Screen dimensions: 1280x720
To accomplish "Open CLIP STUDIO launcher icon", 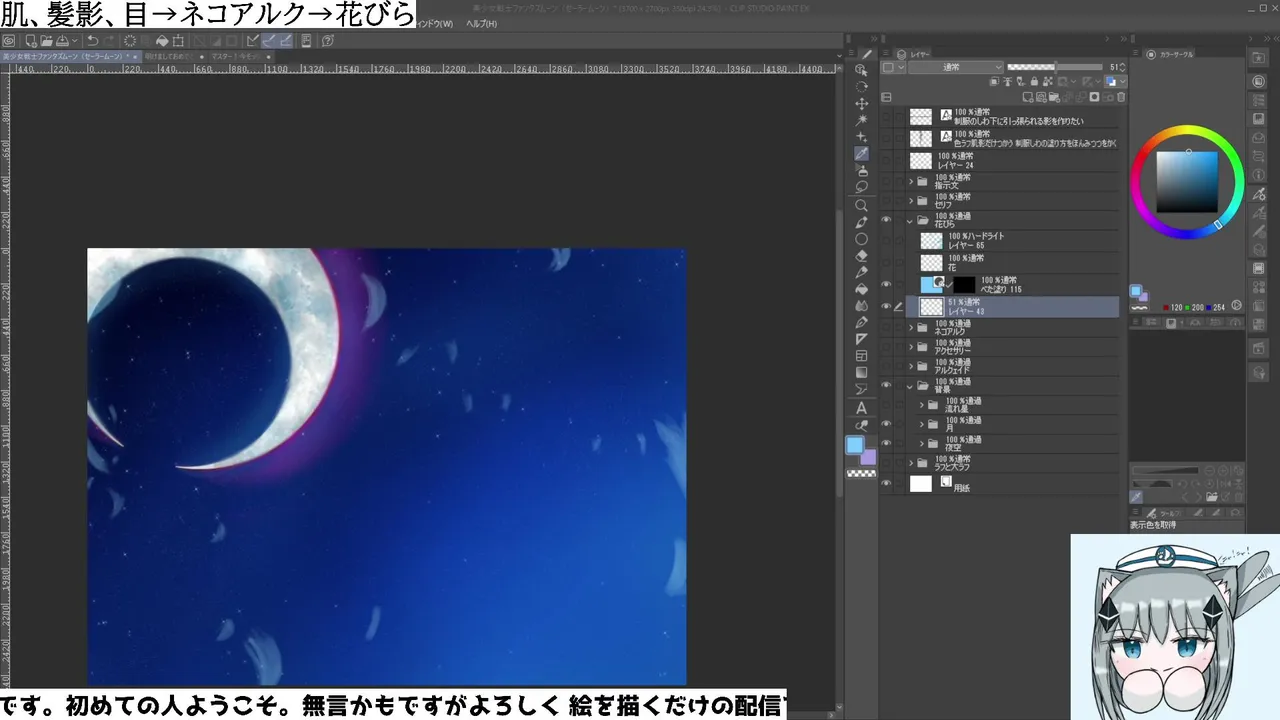I will (x=8, y=41).
